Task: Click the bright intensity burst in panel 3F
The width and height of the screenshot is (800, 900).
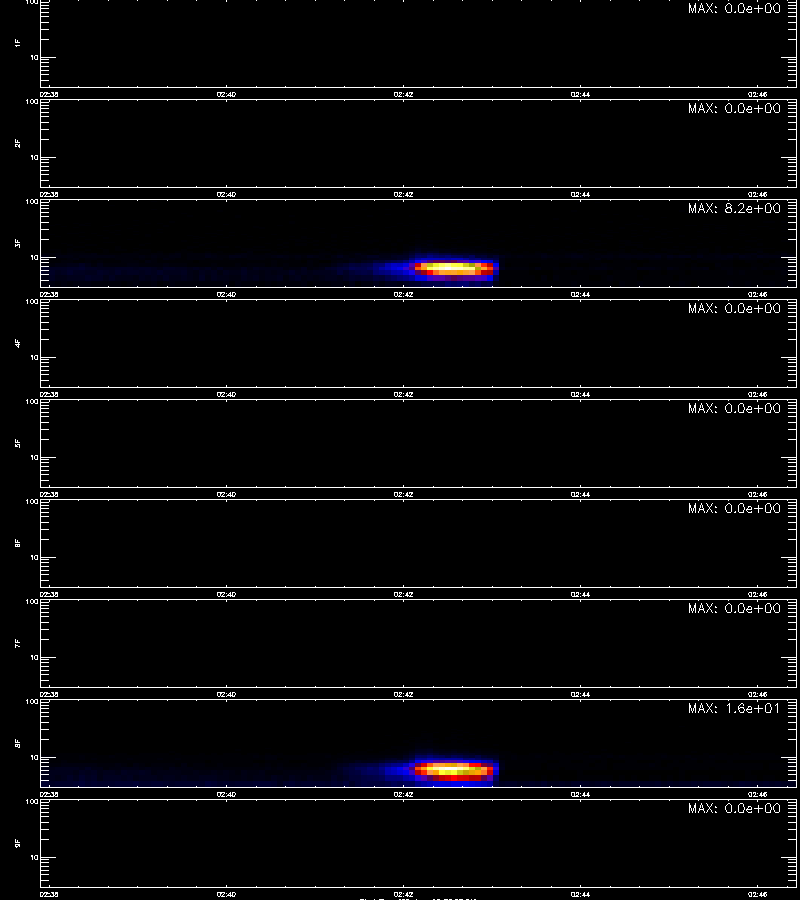Action: pyautogui.click(x=455, y=267)
